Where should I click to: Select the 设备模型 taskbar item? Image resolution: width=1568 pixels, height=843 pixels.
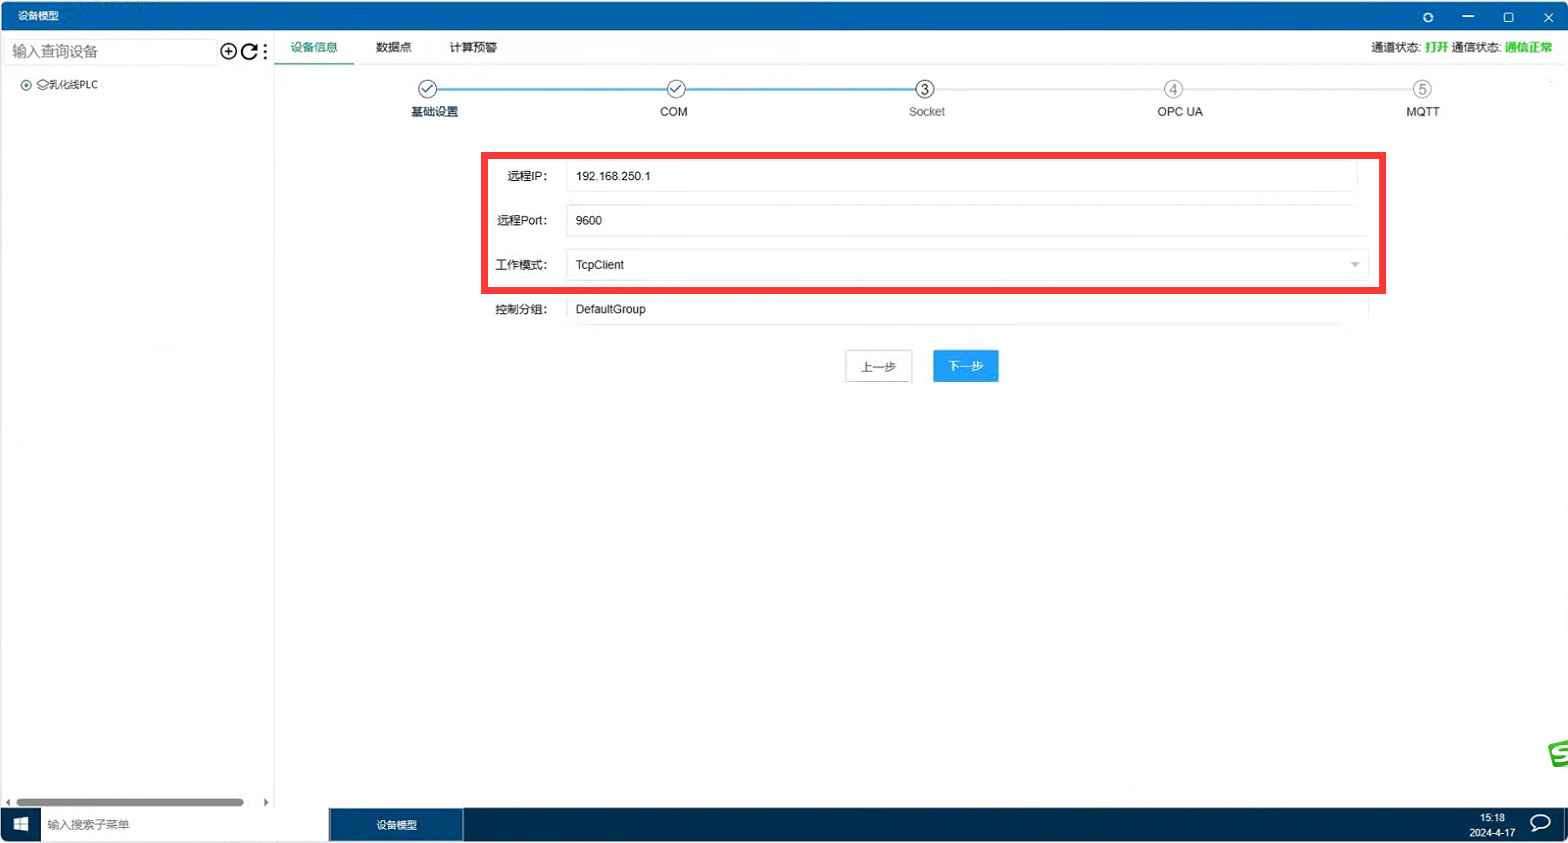pos(397,825)
